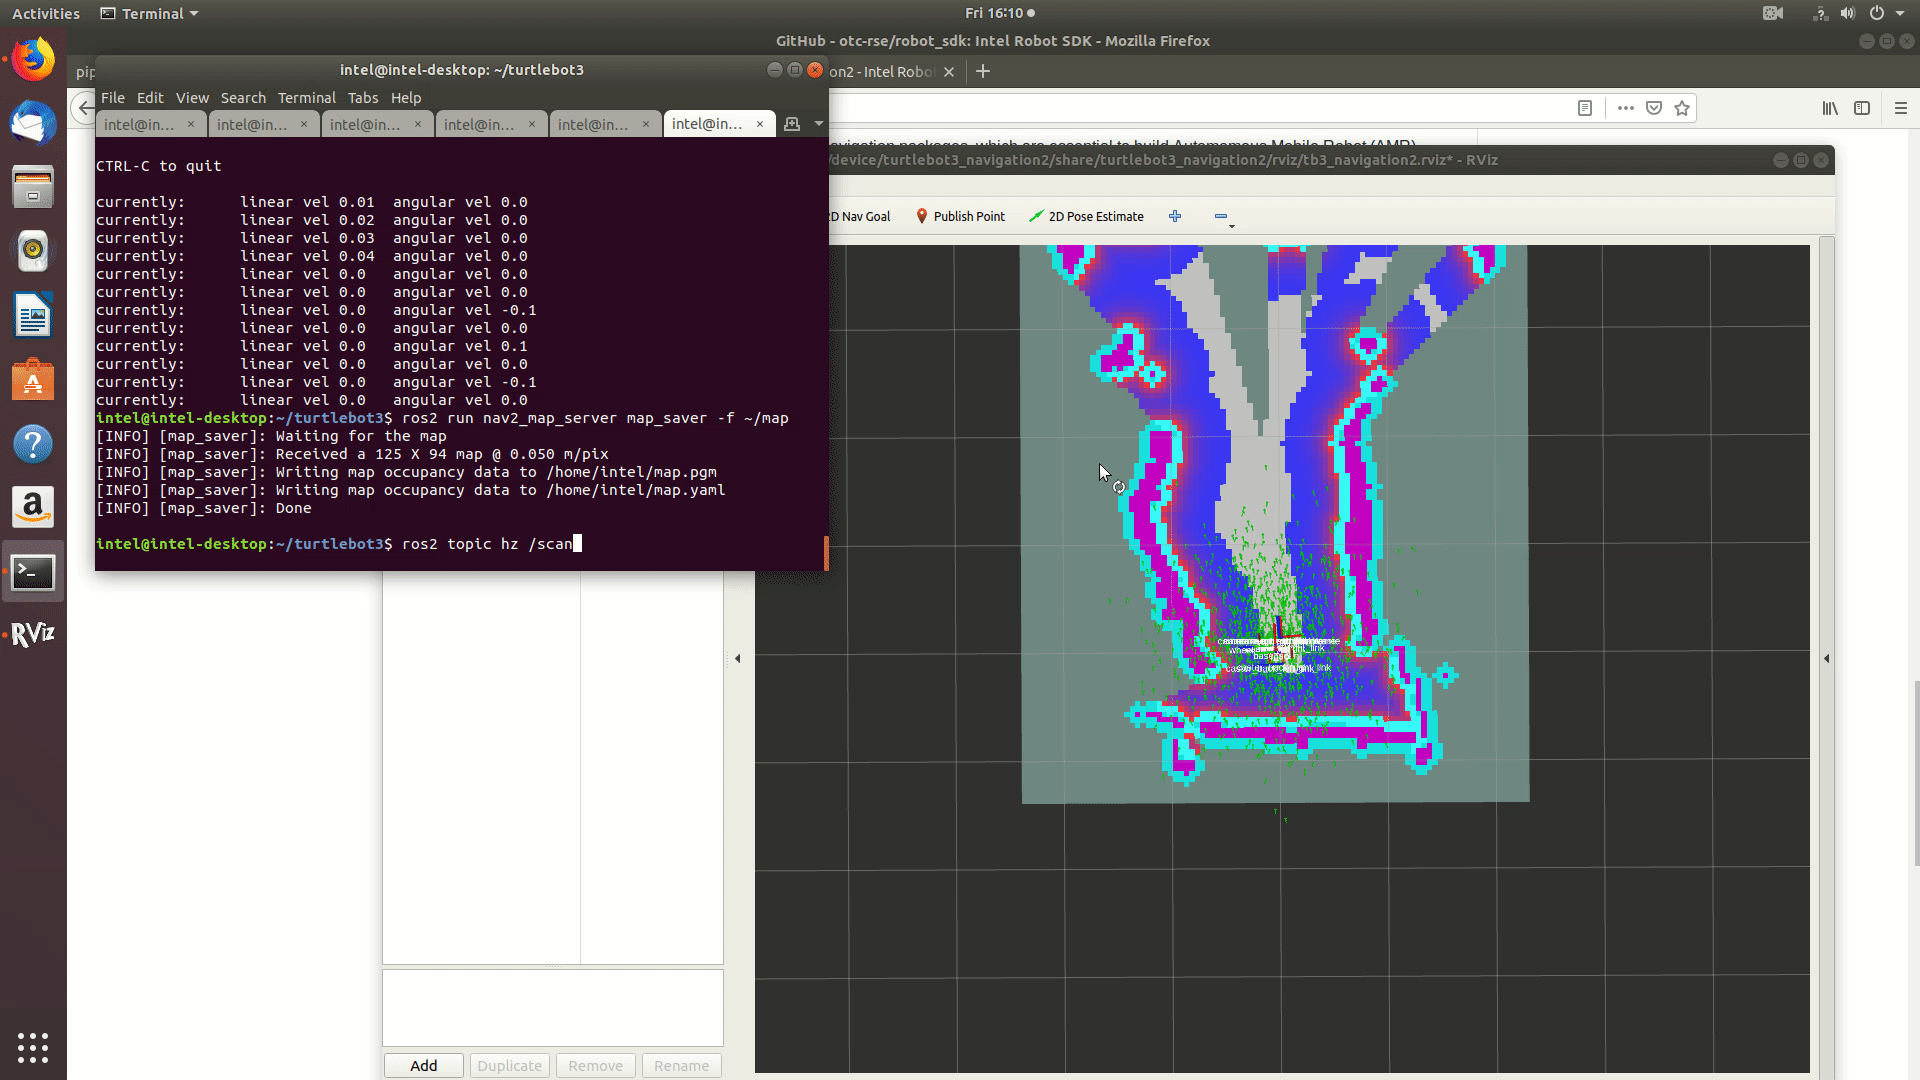
Task: Click Firefox bookmark star icon
Action: pyautogui.click(x=1682, y=108)
